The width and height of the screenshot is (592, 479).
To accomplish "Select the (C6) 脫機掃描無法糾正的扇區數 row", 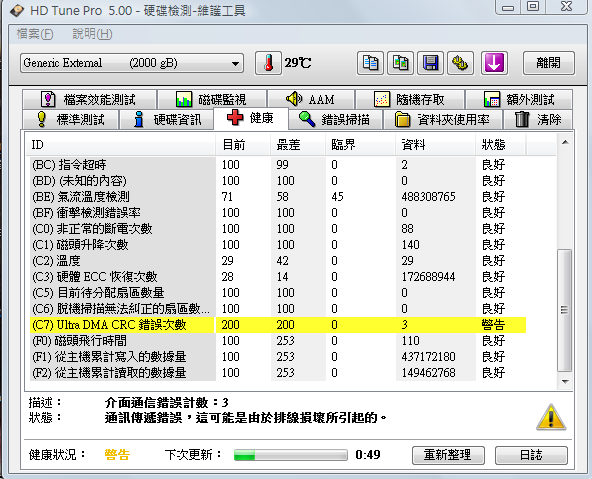I will [x=278, y=309].
